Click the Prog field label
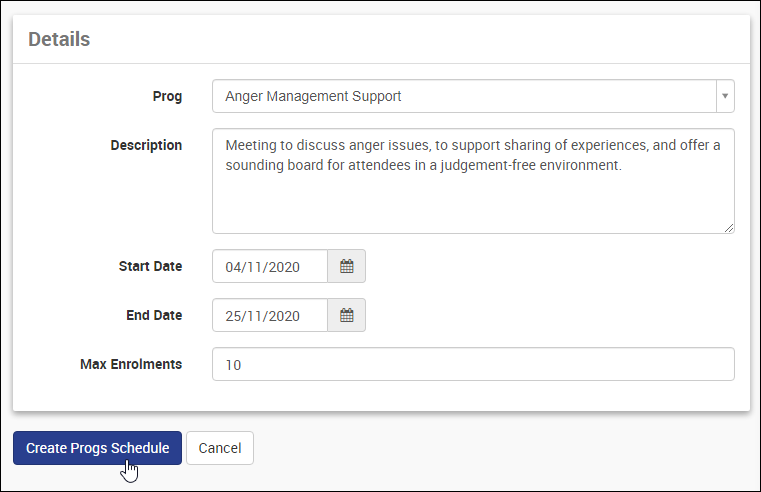761x492 pixels. [167, 97]
